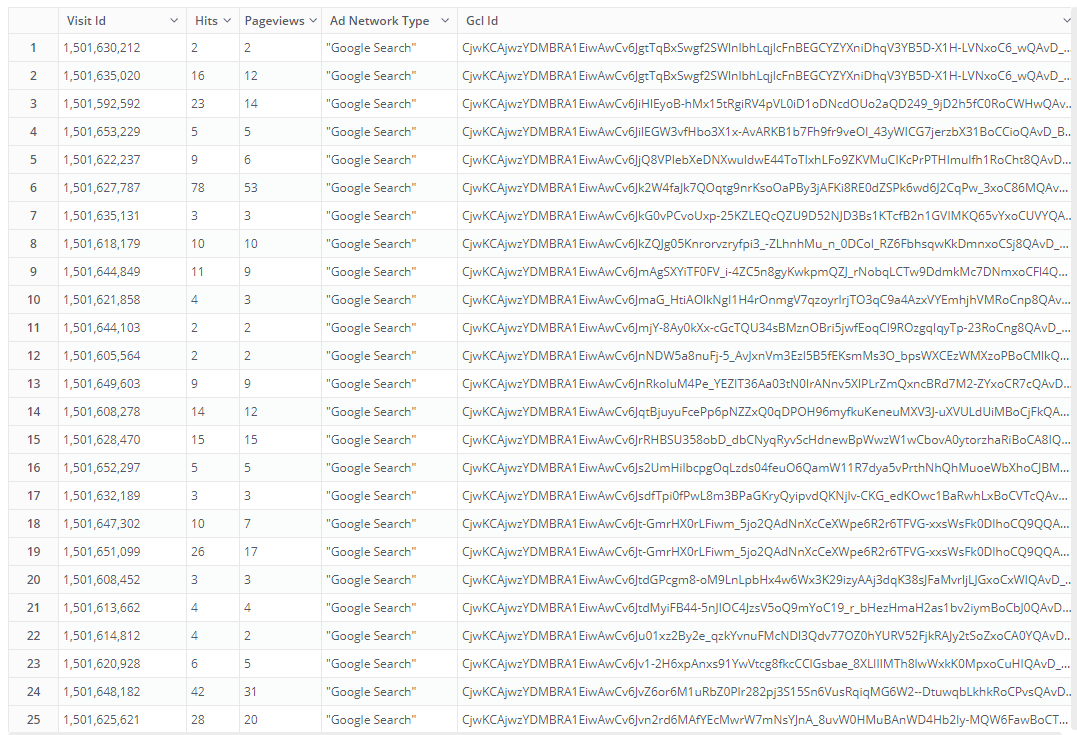Sort by the Hits column header label
1077x735 pixels.
(206, 21)
